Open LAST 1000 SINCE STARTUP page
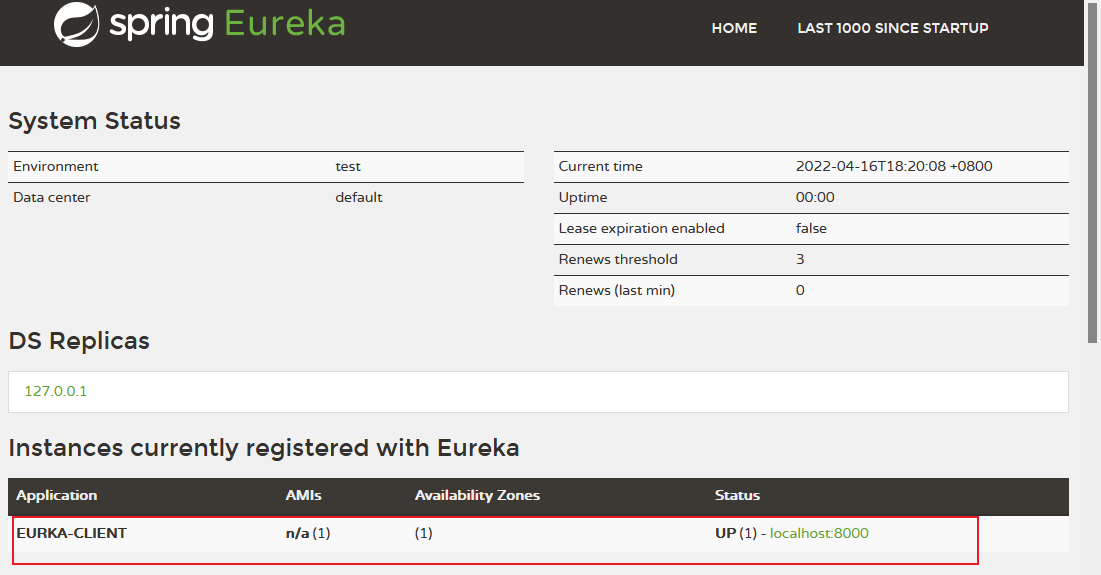Image resolution: width=1101 pixels, height=575 pixels. [x=892, y=28]
